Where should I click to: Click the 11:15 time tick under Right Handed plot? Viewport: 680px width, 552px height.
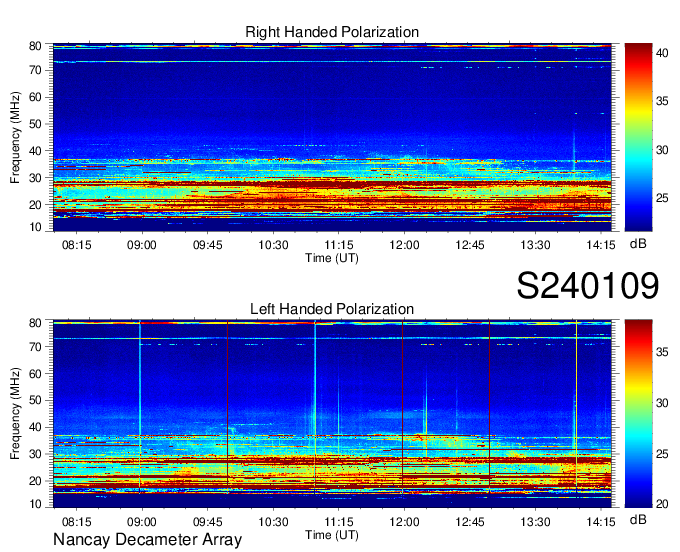coord(339,245)
